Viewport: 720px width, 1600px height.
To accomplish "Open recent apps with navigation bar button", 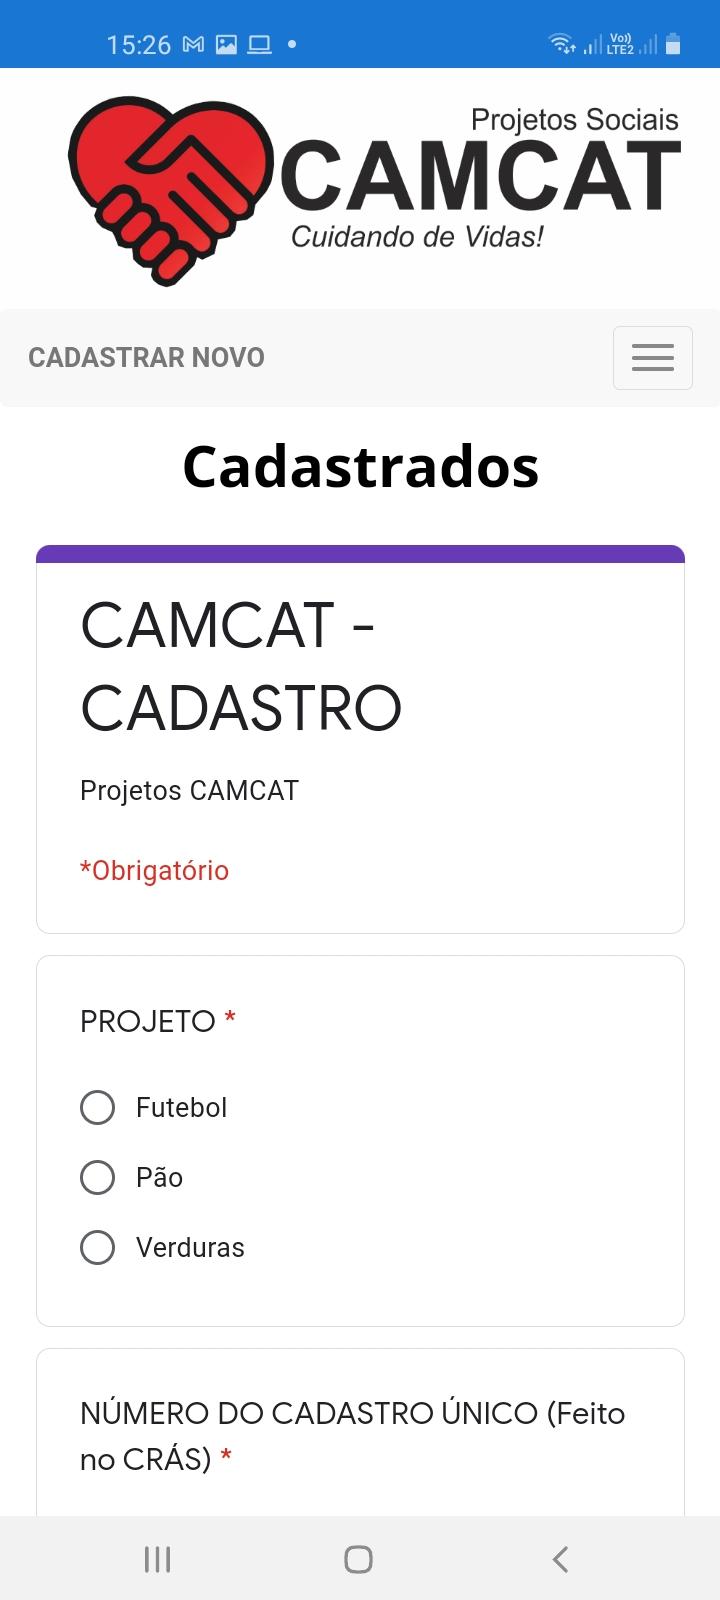I will 158,1559.
